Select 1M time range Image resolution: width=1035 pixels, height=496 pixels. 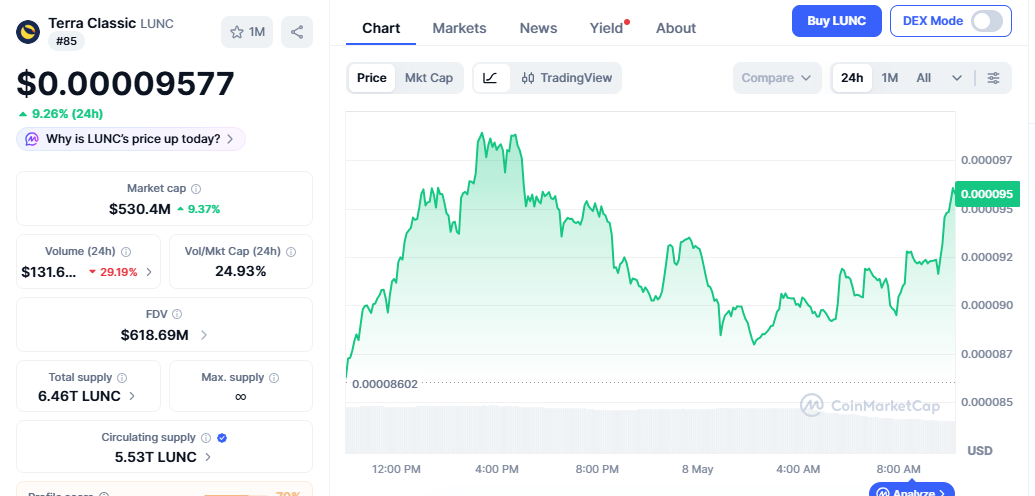click(x=890, y=78)
